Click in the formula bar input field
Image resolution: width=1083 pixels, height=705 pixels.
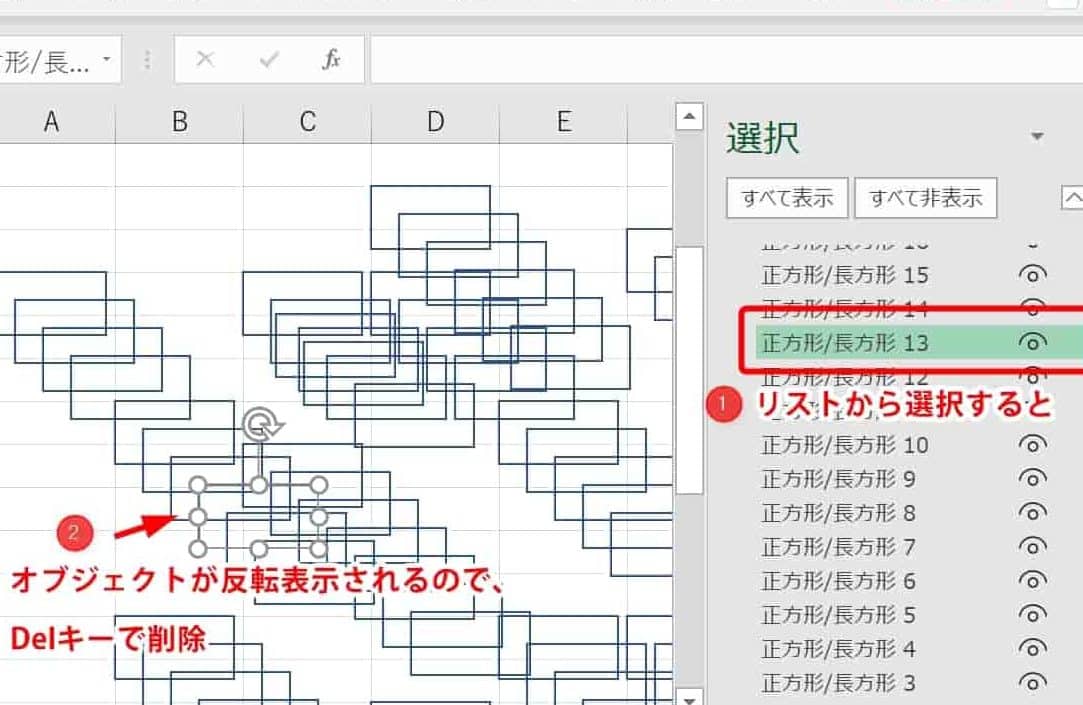(720, 60)
